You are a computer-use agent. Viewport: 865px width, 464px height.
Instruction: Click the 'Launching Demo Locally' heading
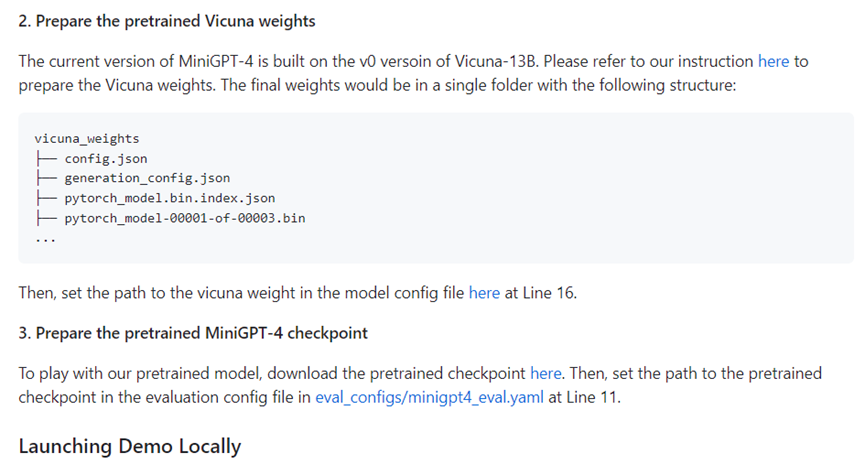tap(130, 446)
